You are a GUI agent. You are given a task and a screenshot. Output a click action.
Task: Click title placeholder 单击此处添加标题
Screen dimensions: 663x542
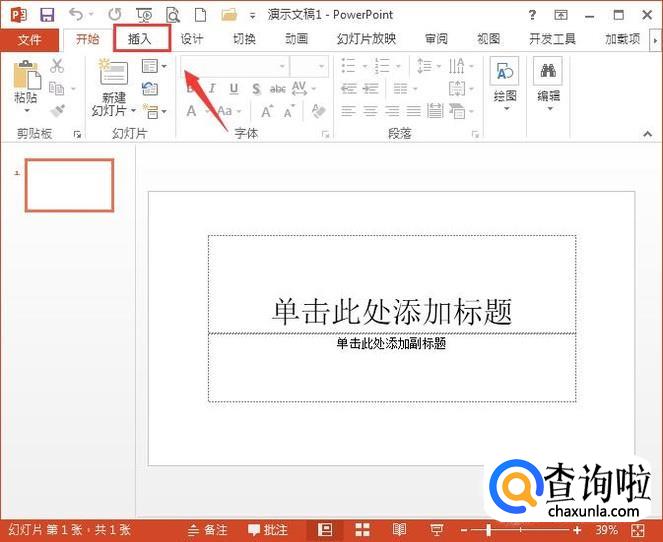(x=392, y=312)
